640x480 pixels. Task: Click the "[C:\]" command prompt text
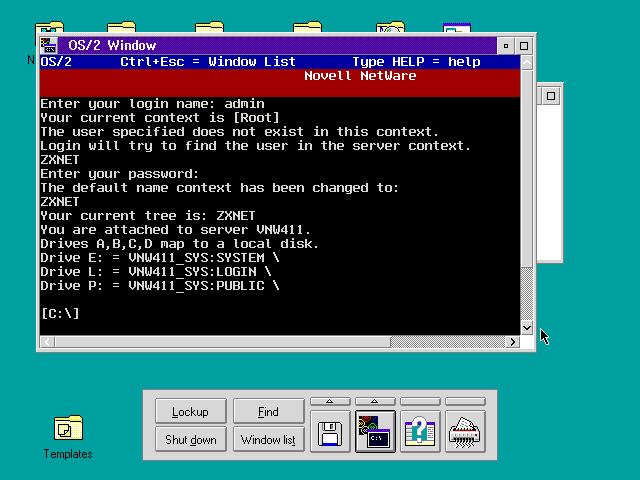coord(60,313)
